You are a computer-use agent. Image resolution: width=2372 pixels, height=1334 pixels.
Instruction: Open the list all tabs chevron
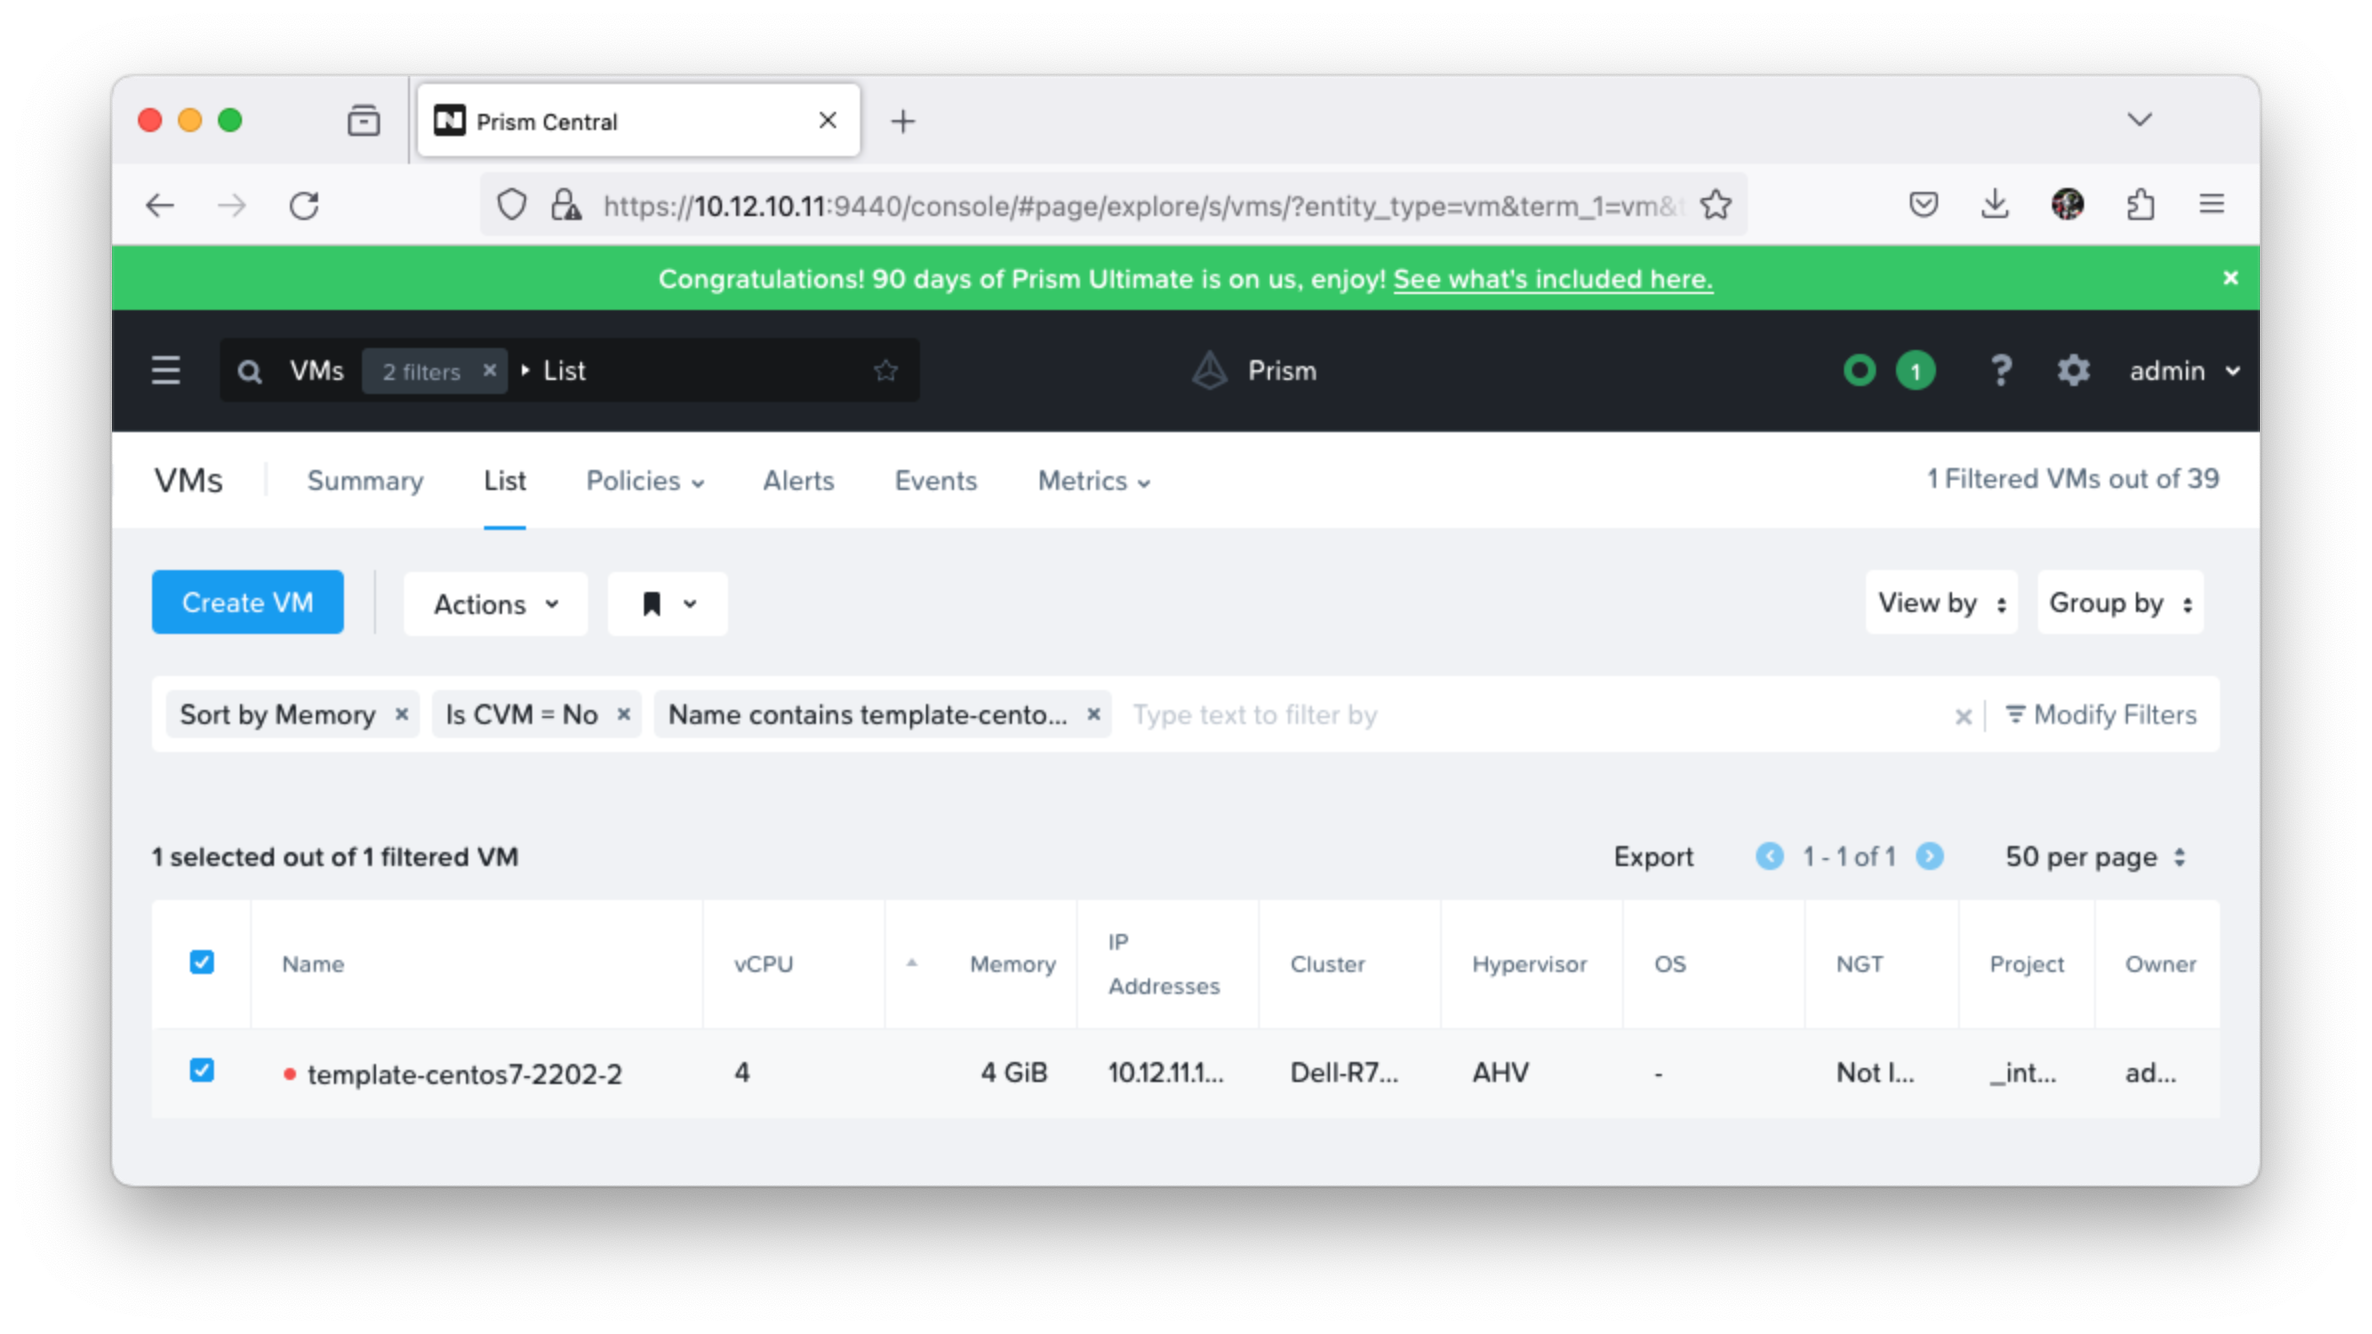coord(2139,120)
